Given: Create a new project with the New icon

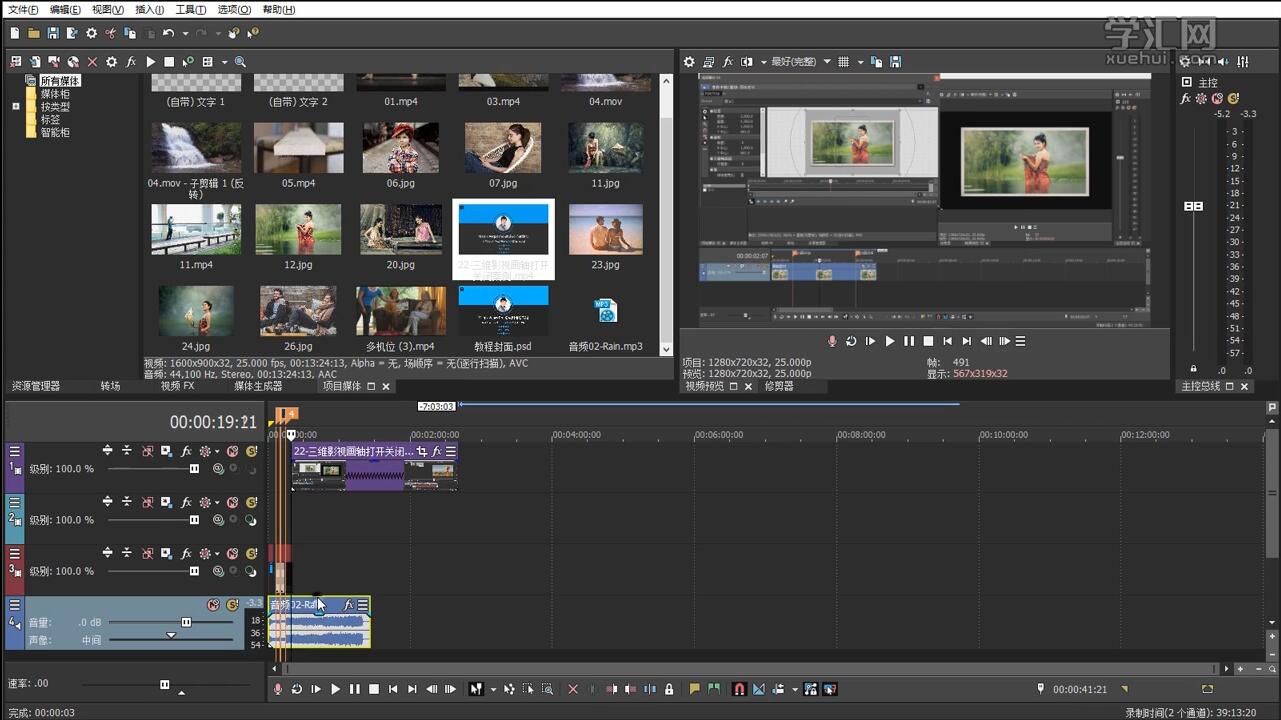Looking at the screenshot, I should click(14, 33).
